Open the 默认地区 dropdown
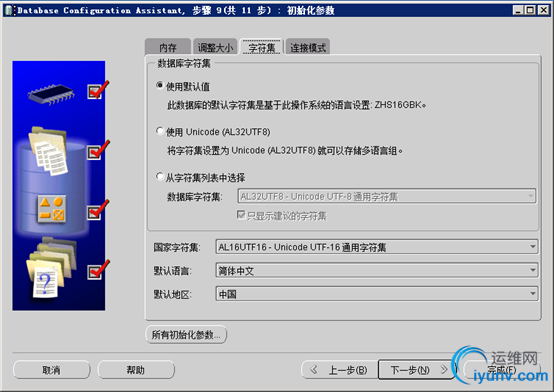Image resolution: width=554 pixels, height=392 pixels. click(x=377, y=294)
